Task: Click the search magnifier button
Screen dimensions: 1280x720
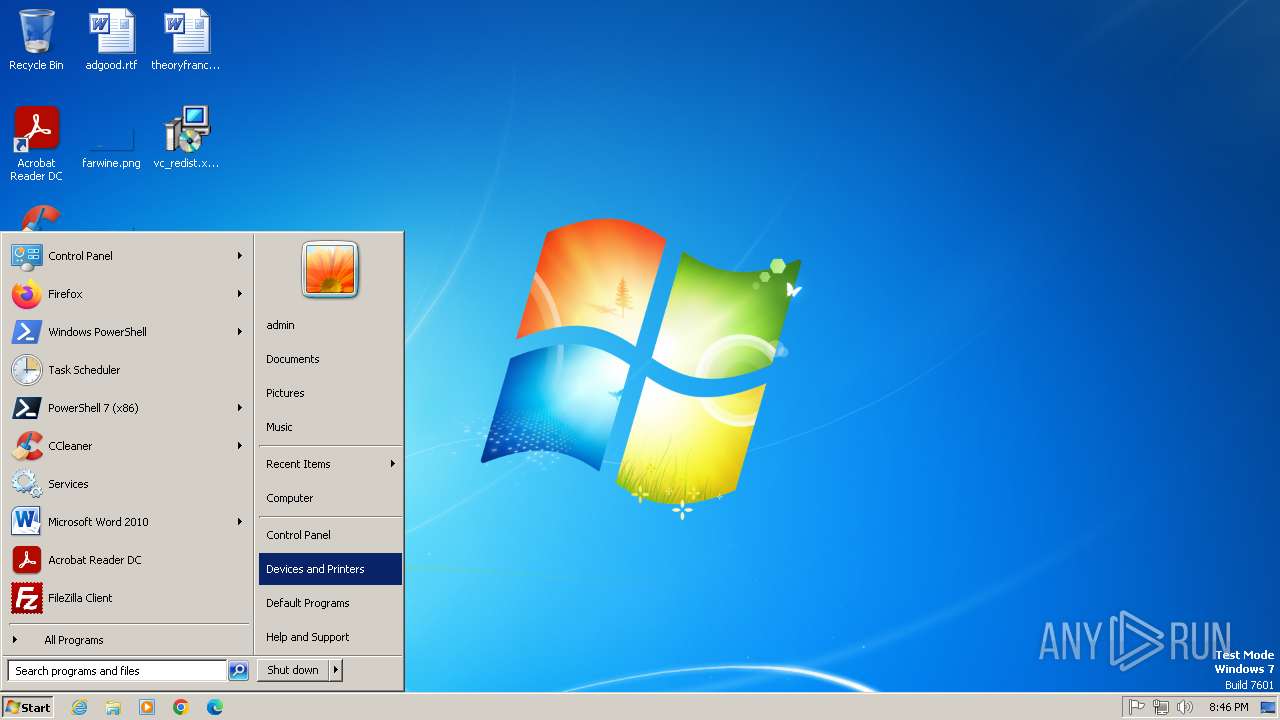Action: (238, 671)
